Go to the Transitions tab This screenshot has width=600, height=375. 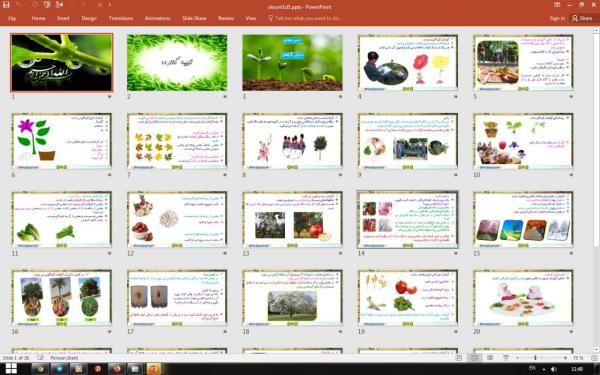[x=121, y=18]
